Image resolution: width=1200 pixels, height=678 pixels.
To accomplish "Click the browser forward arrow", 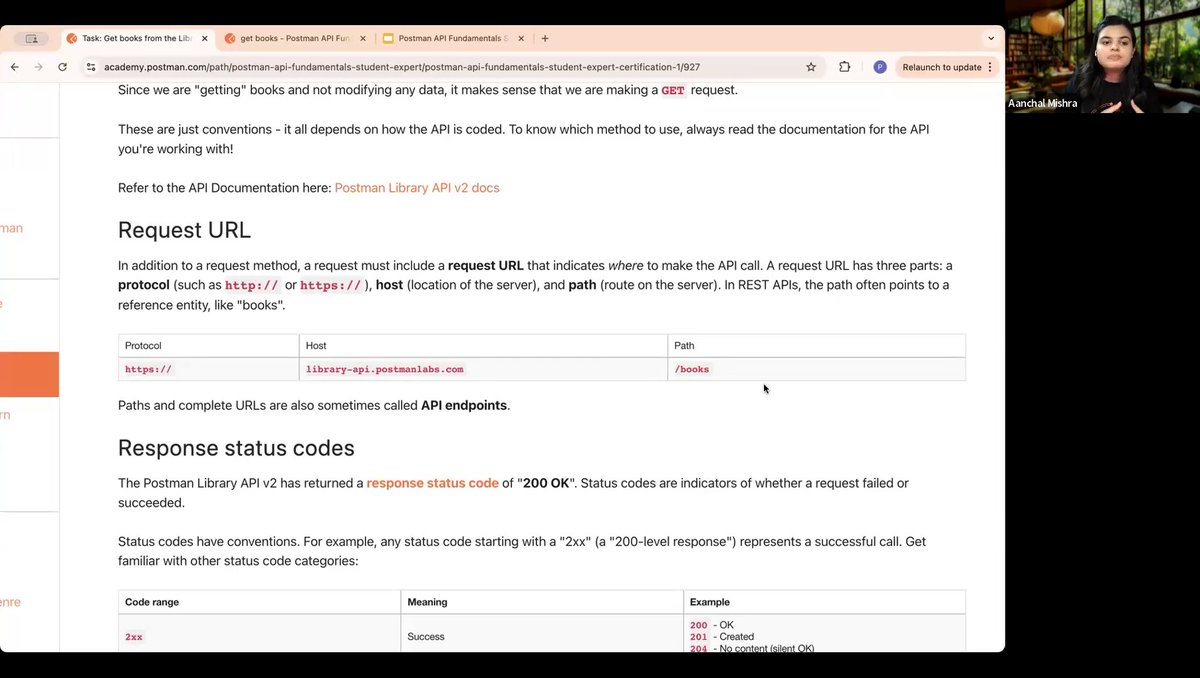I will pos(38,67).
